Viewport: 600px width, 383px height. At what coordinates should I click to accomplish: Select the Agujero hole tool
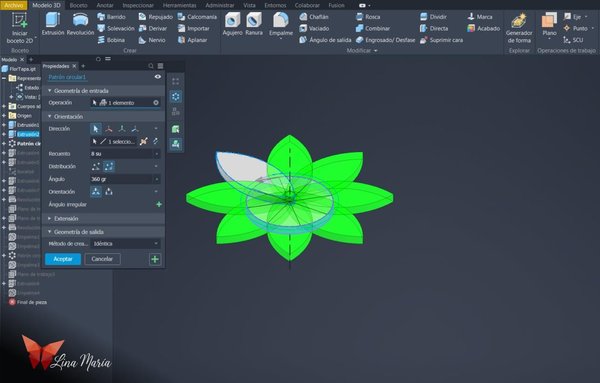pyautogui.click(x=232, y=24)
